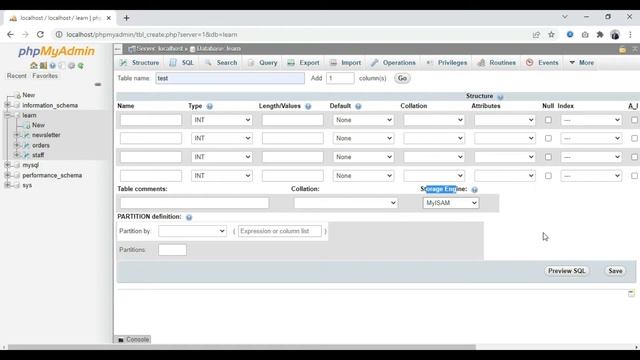Click the Save button
This screenshot has height=360, width=640.
coord(615,271)
